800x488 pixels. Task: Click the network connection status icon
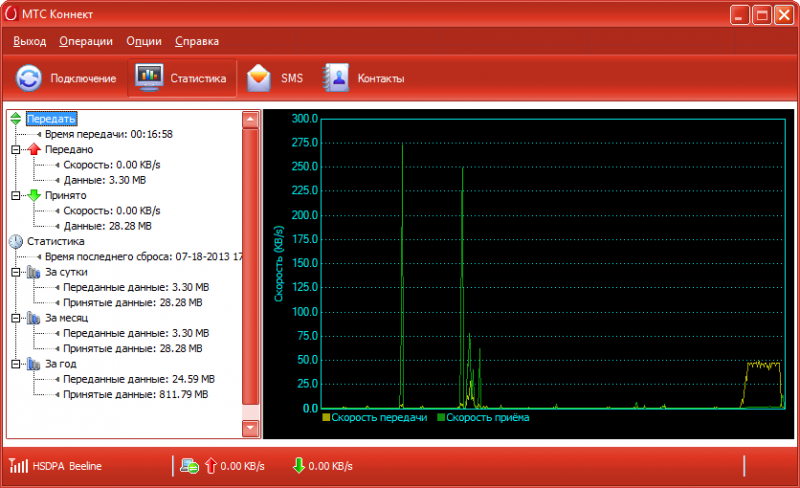click(189, 466)
